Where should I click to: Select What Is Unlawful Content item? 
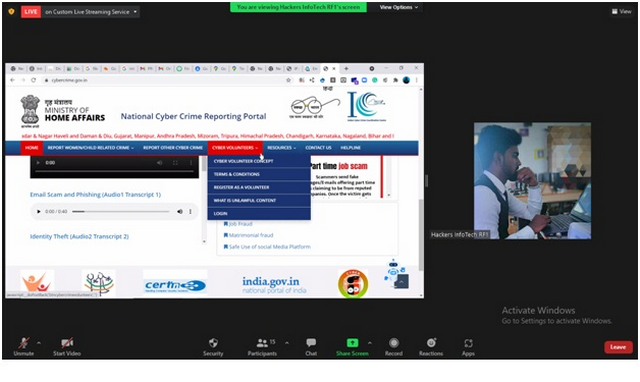[259, 200]
